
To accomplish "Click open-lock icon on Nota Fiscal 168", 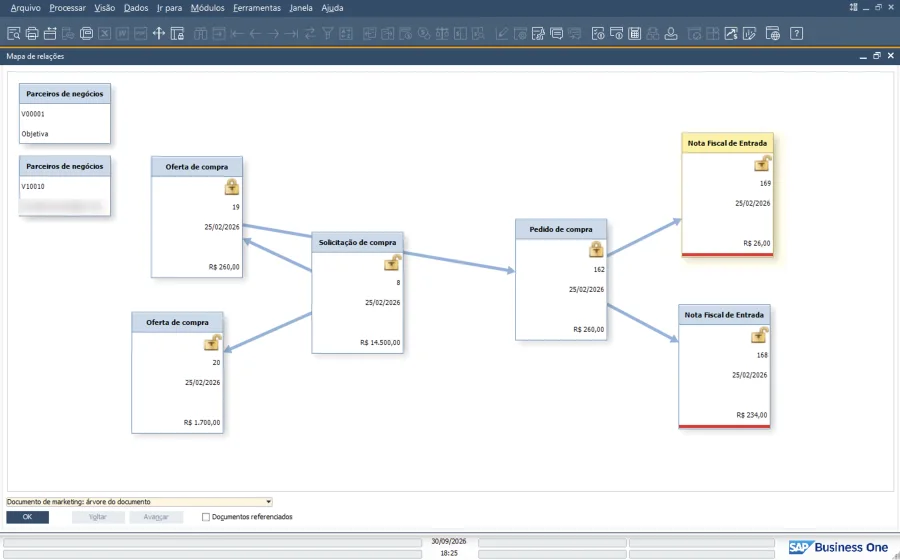I will [x=759, y=335].
